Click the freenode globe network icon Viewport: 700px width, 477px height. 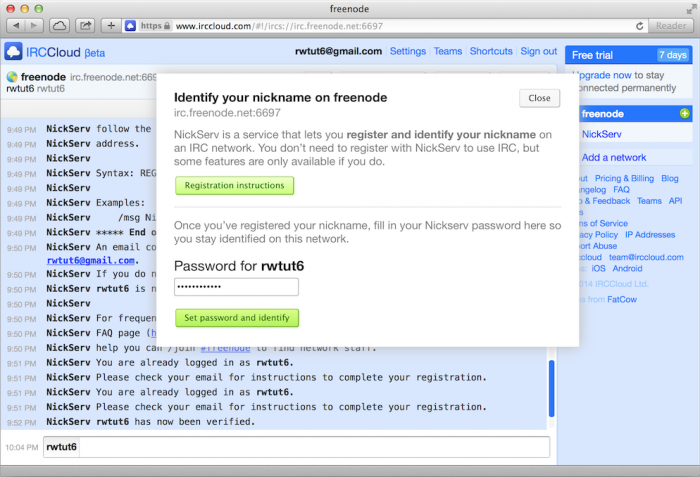coord(12,77)
